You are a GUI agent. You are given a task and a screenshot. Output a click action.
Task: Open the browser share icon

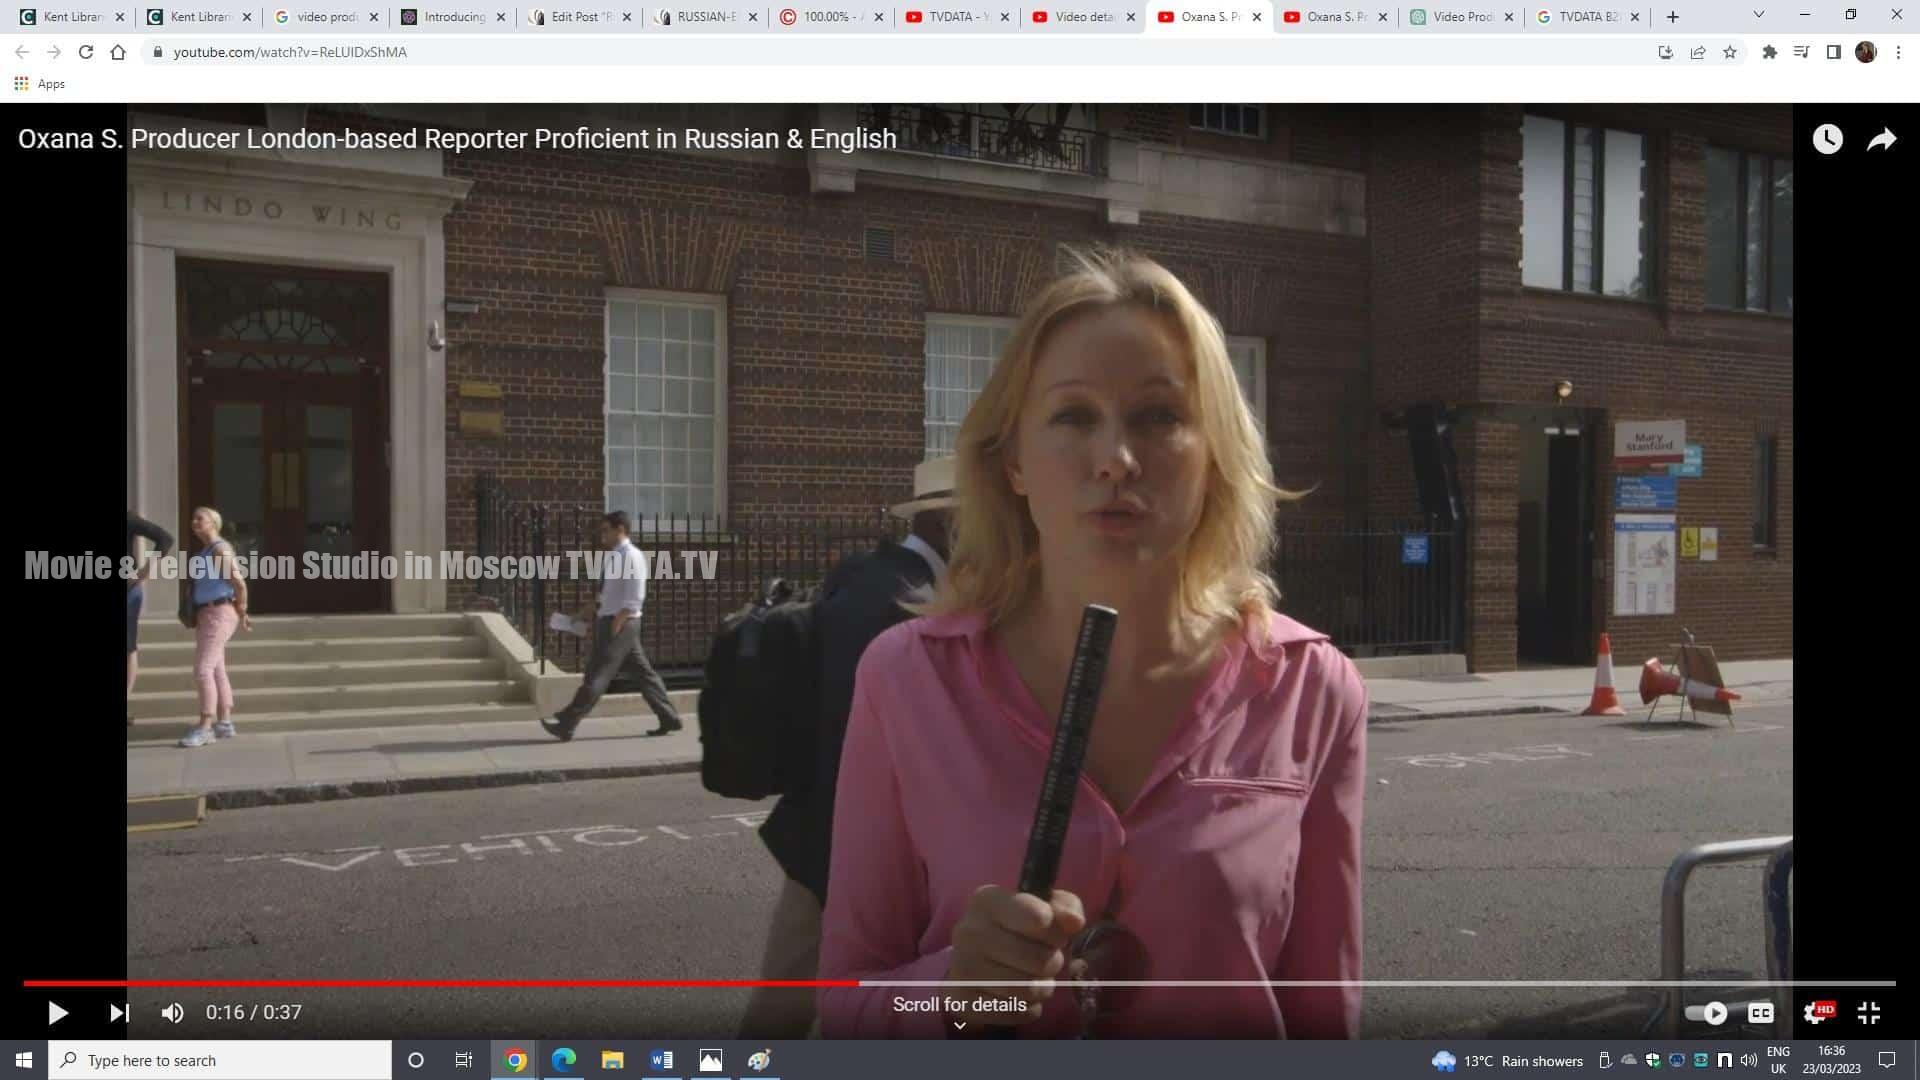(x=1698, y=52)
